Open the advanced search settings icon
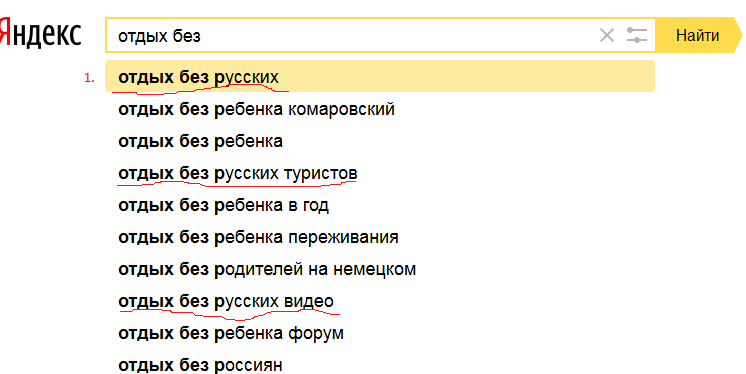 point(637,35)
